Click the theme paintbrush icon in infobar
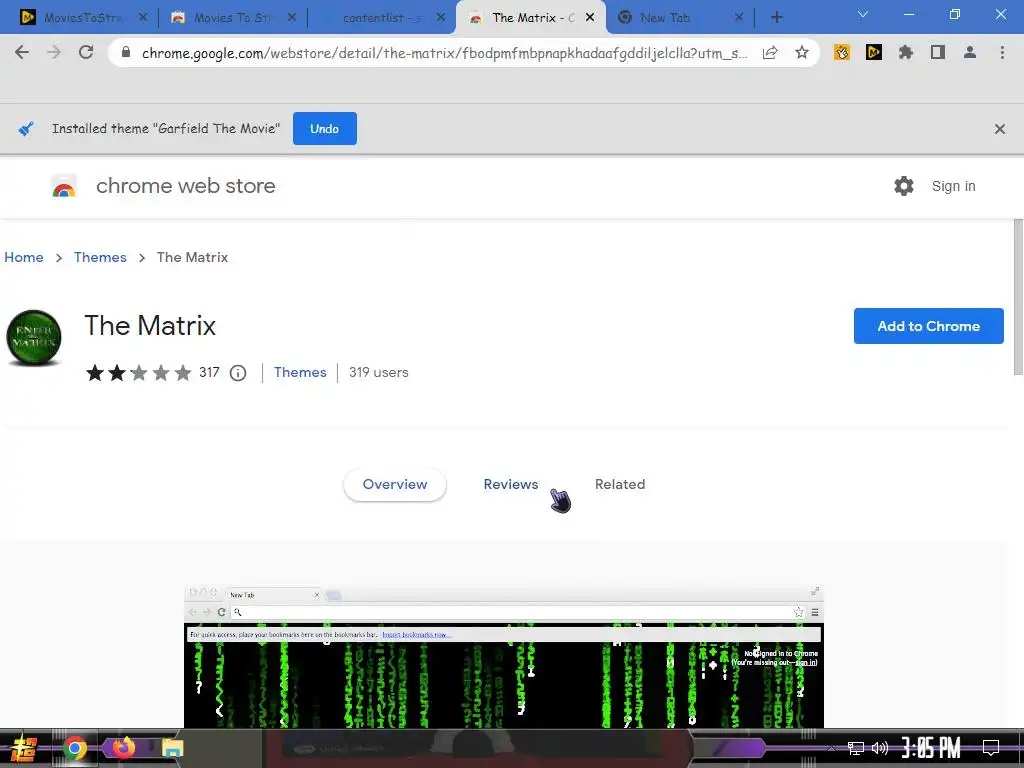The width and height of the screenshot is (1024, 768). (x=26, y=129)
